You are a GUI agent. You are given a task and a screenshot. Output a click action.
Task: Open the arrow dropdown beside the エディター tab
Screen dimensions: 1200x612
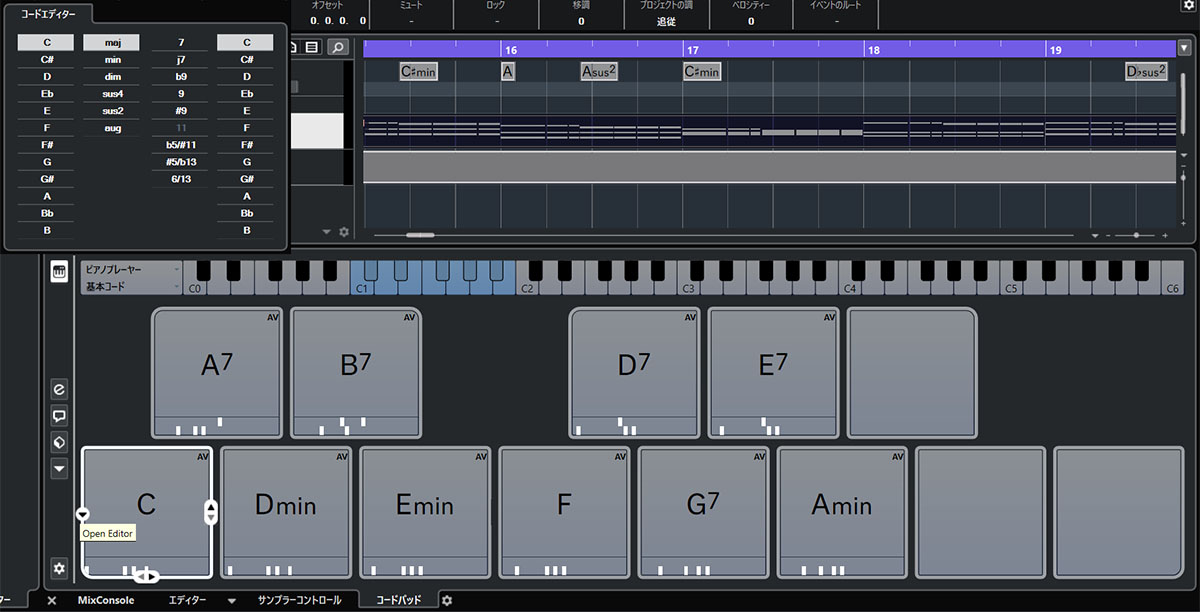click(231, 601)
